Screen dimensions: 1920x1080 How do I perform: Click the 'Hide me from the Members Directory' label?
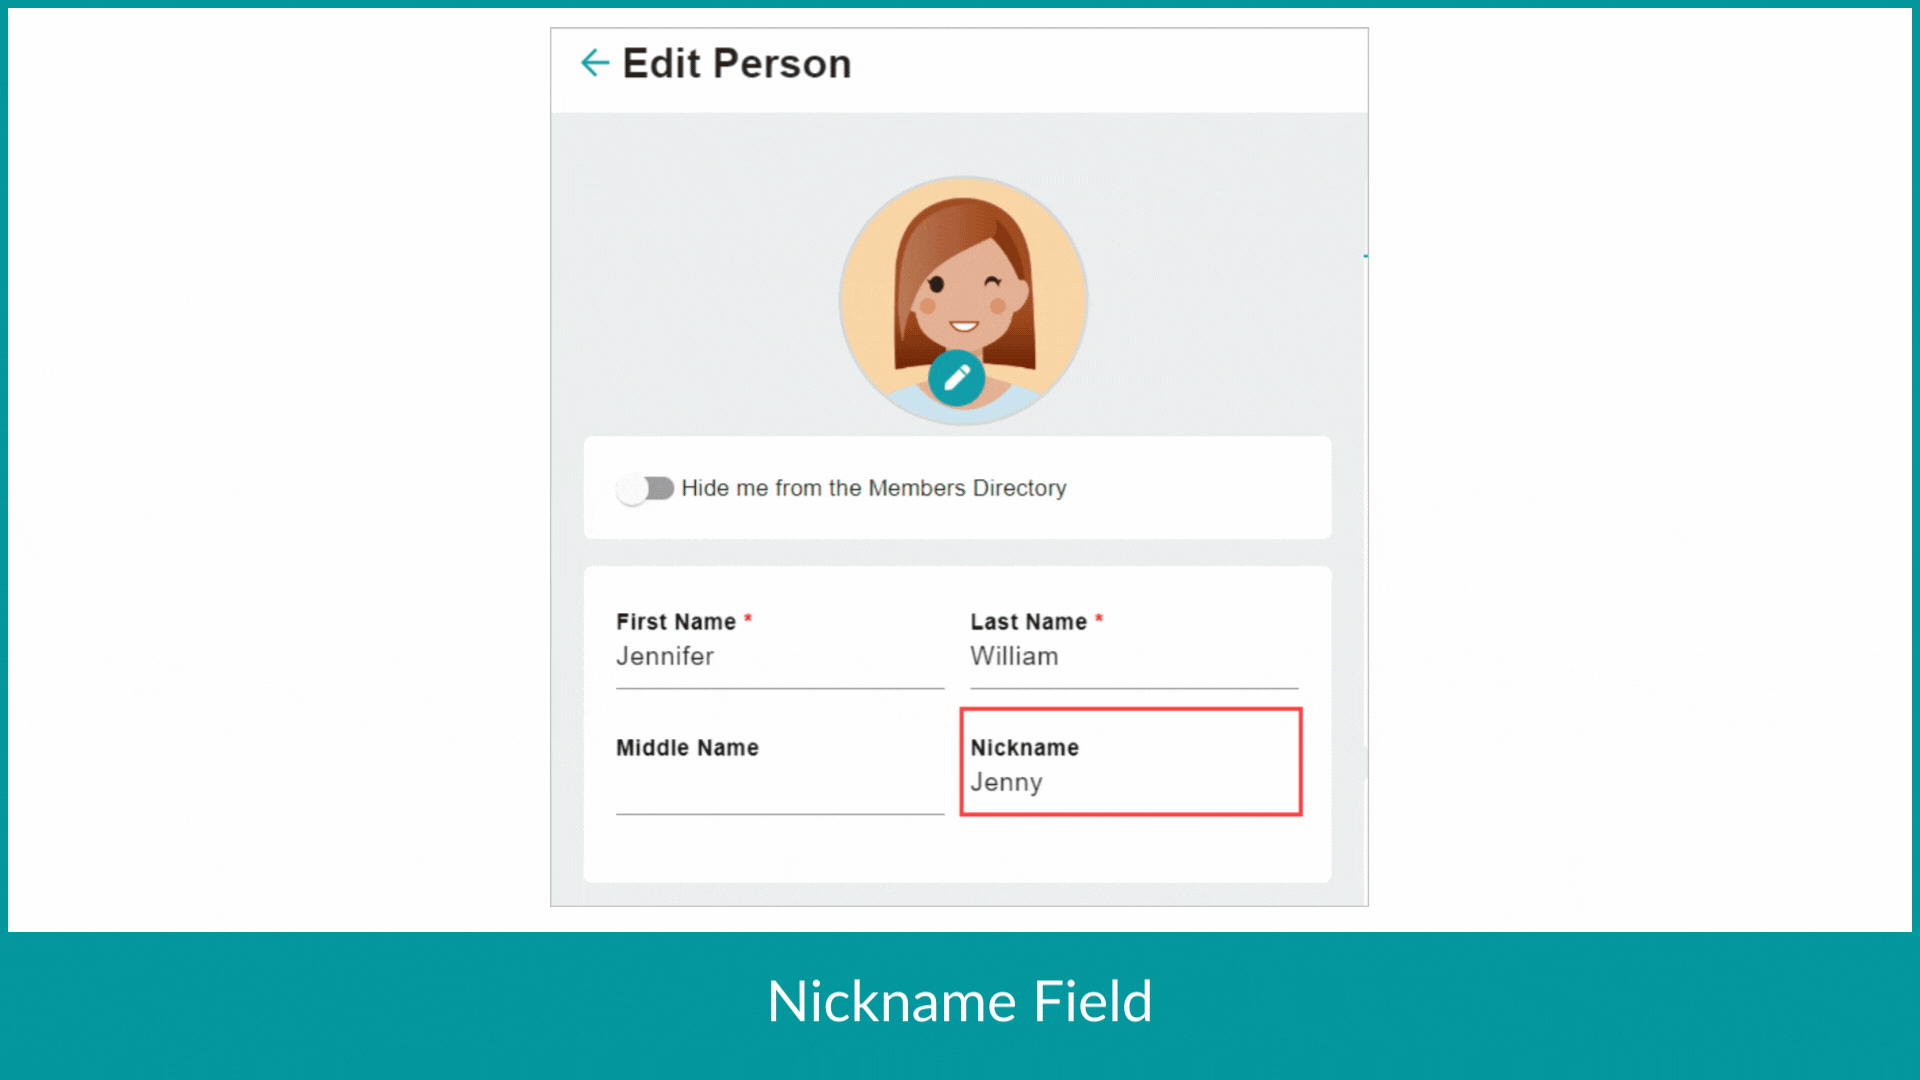click(874, 488)
